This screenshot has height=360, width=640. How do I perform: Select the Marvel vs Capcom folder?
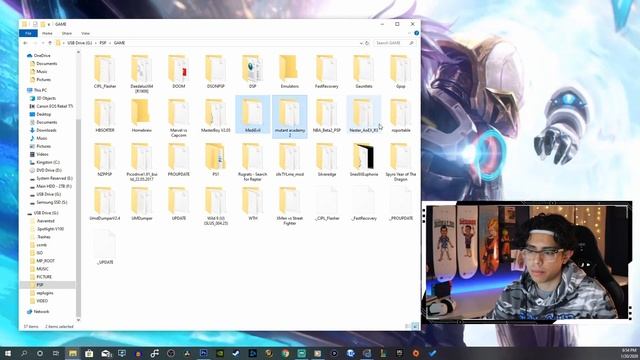[x=178, y=118]
